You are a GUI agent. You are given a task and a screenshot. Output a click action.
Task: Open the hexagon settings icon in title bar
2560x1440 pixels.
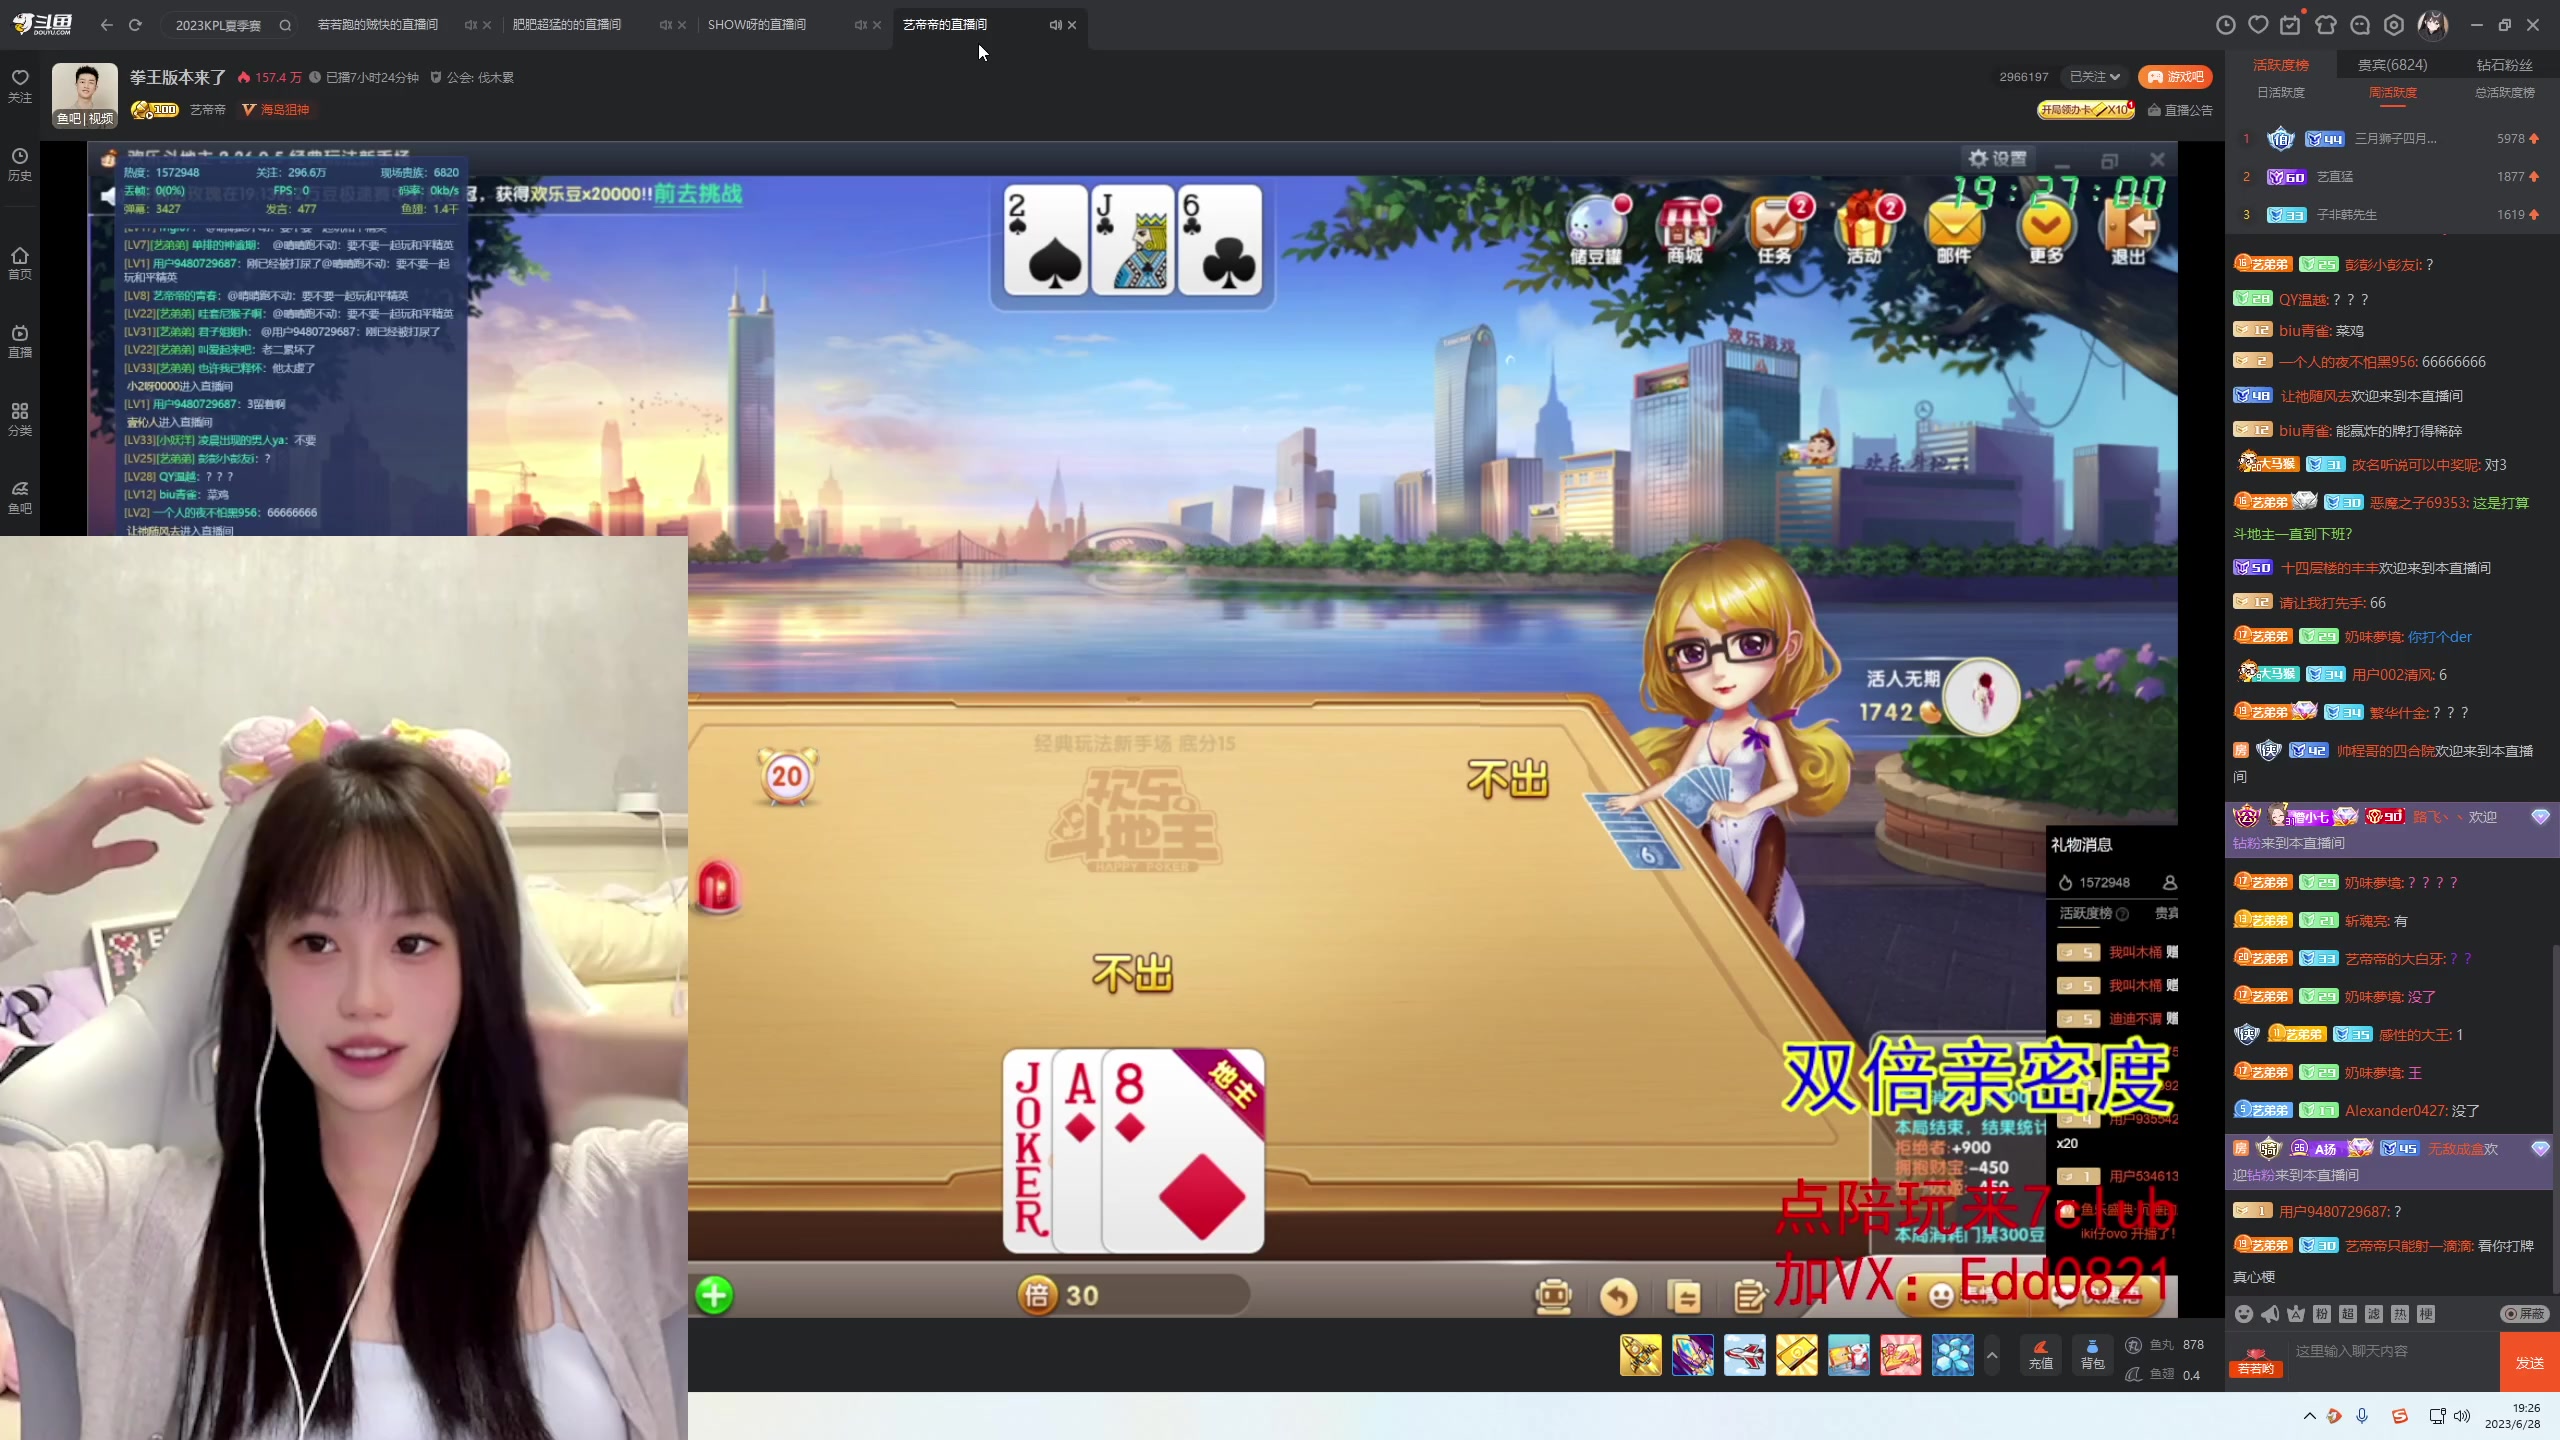[2394, 25]
